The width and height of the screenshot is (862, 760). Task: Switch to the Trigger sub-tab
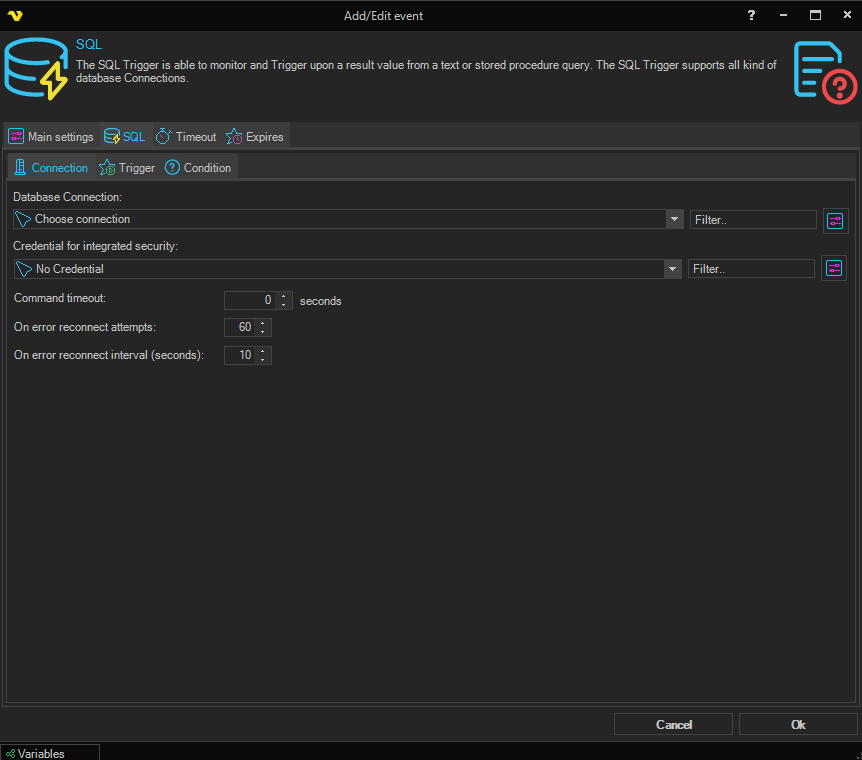[x=128, y=168]
